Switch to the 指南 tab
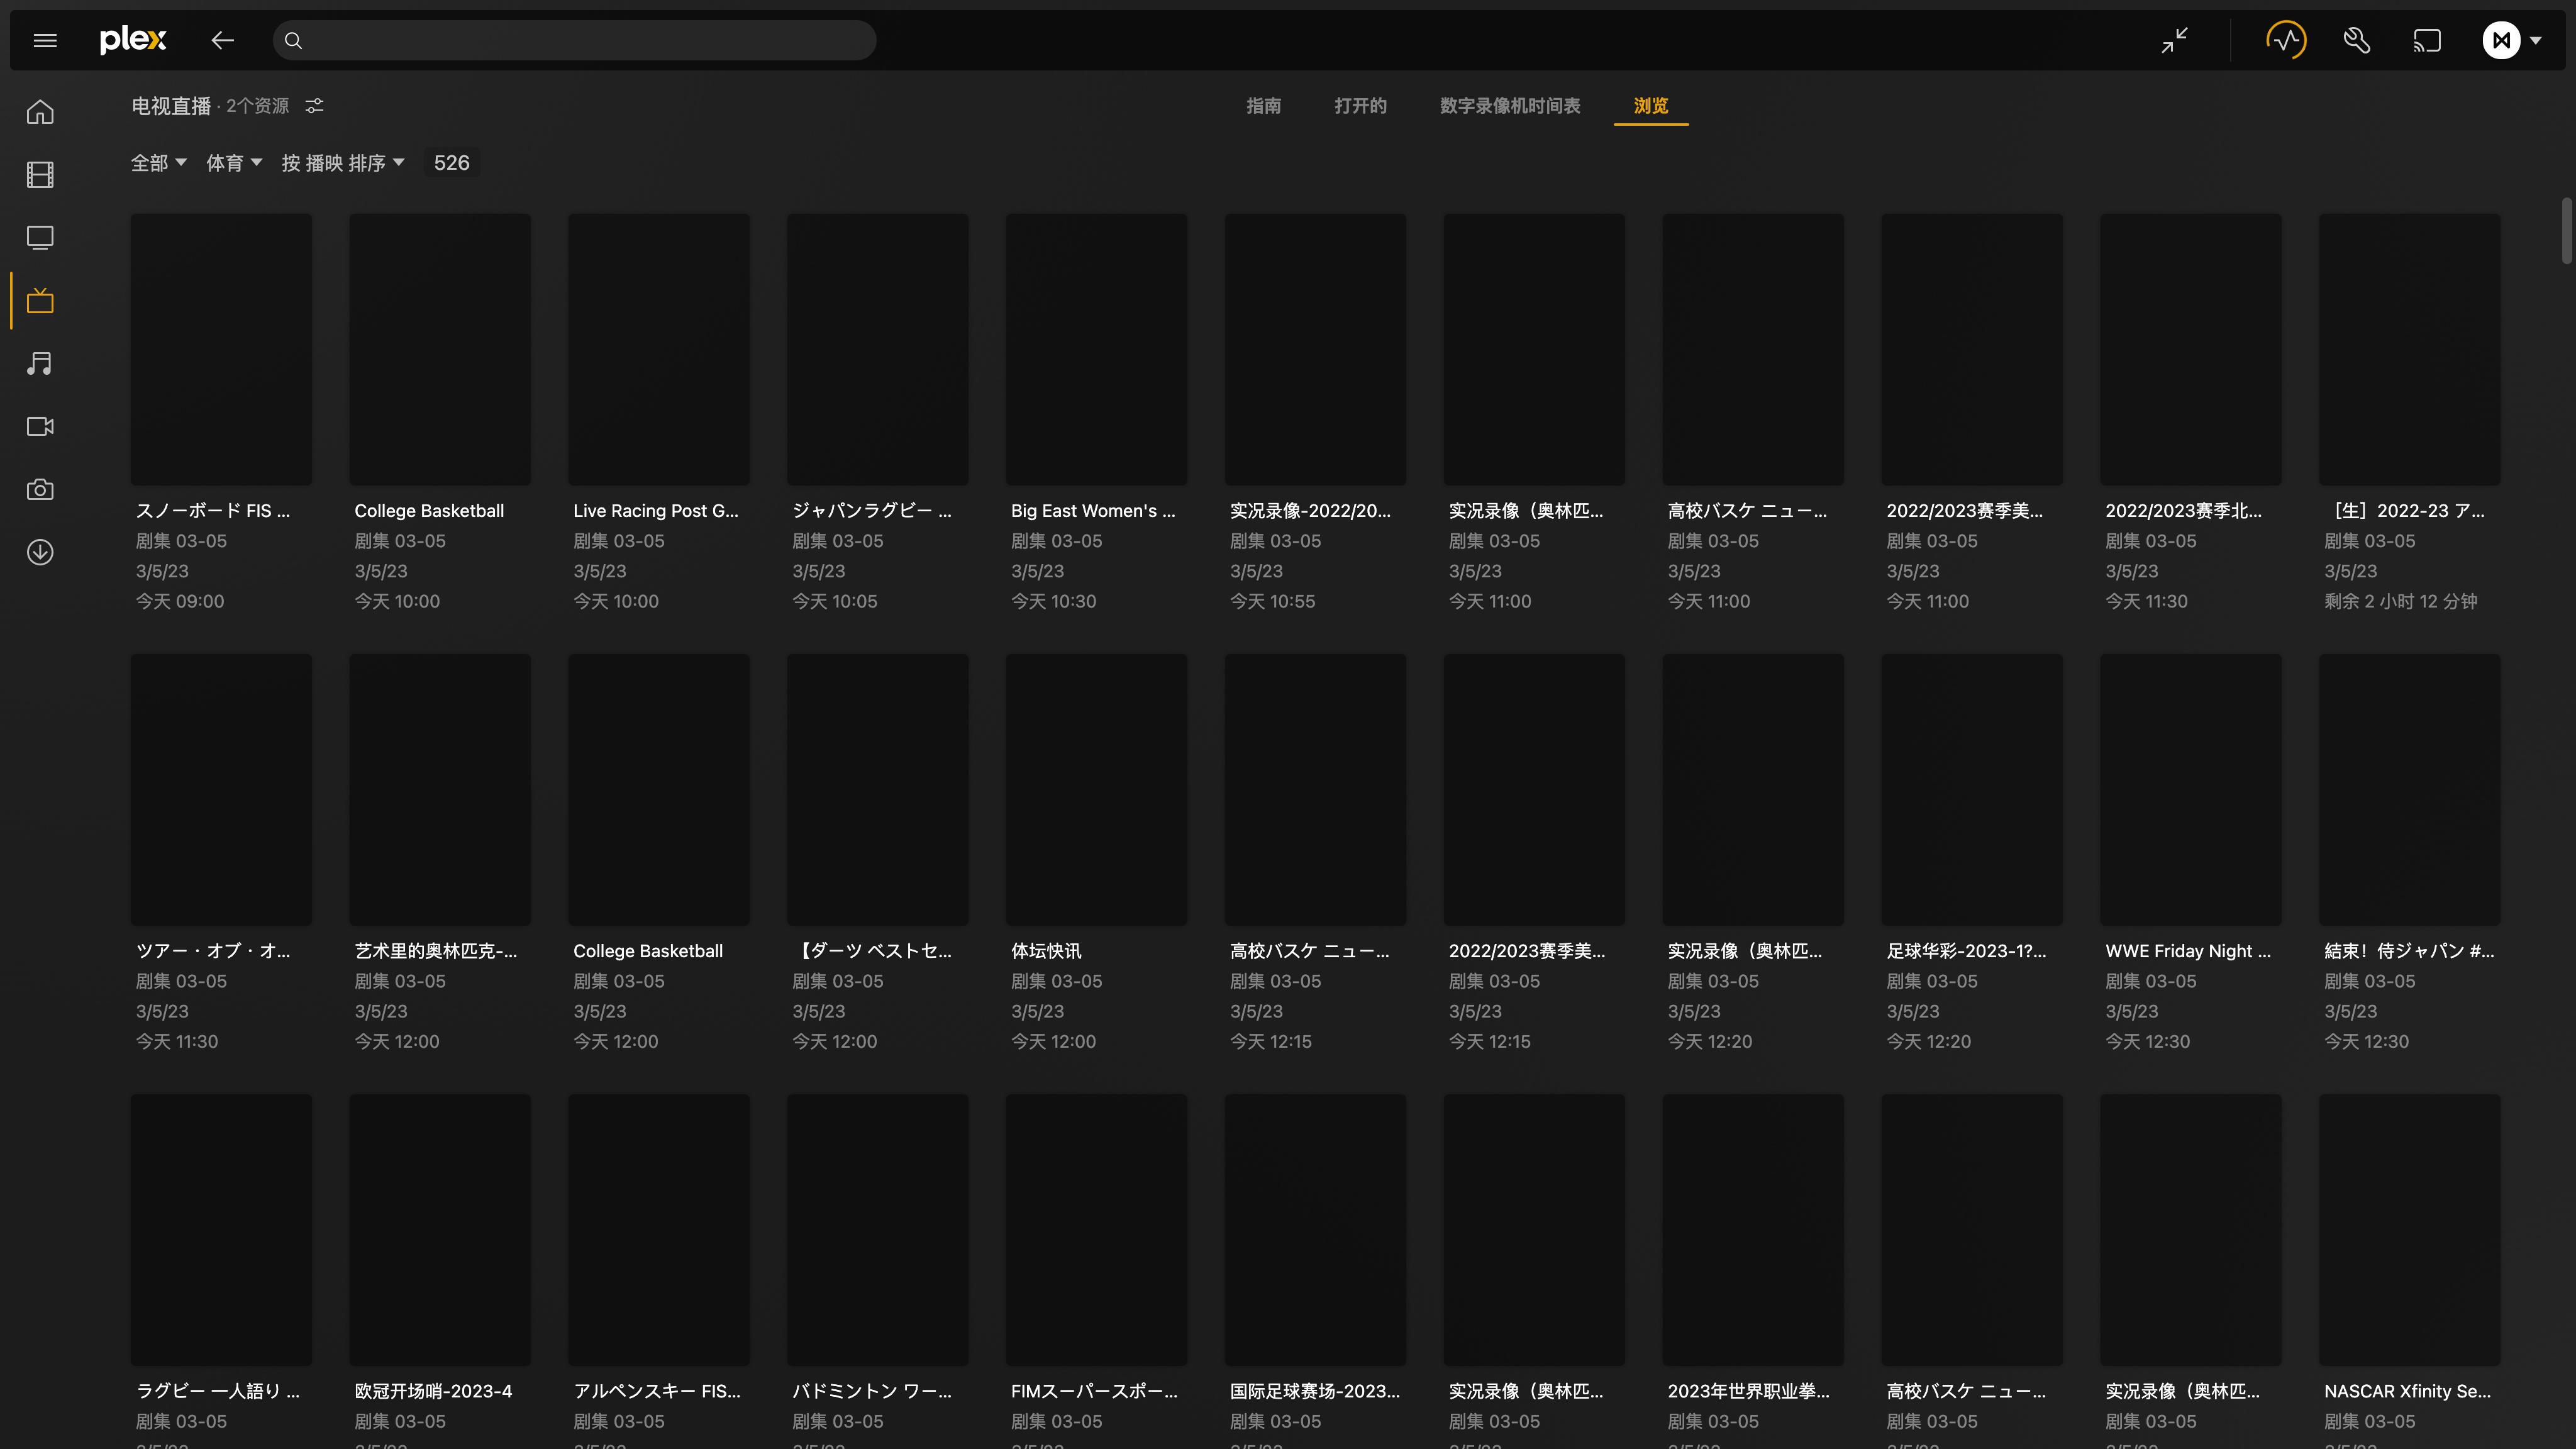The height and width of the screenshot is (1449, 2576). click(x=1264, y=106)
